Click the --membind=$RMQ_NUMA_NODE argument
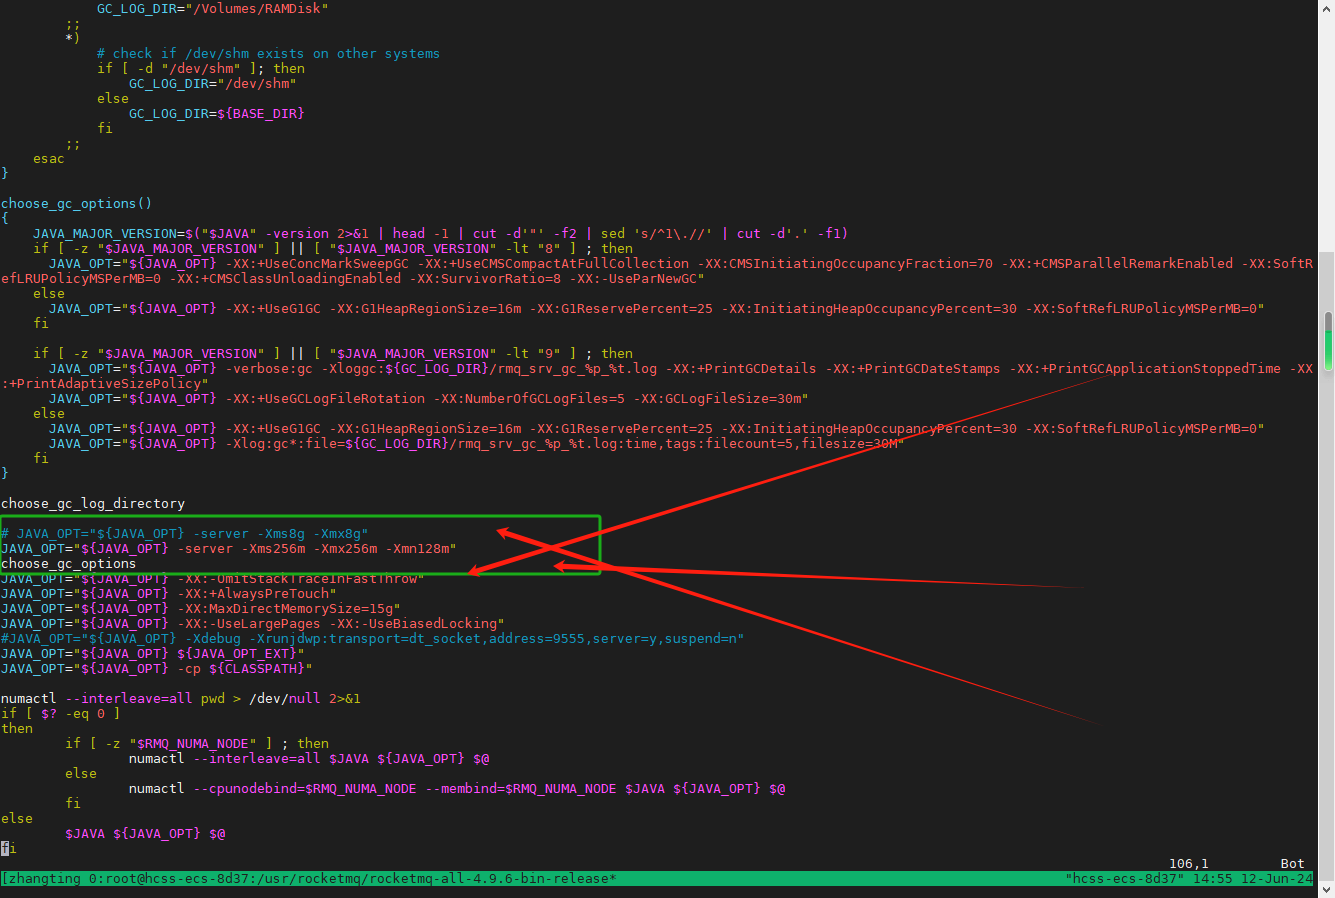Screen dimensions: 1335x898 pyautogui.click(x=521, y=788)
